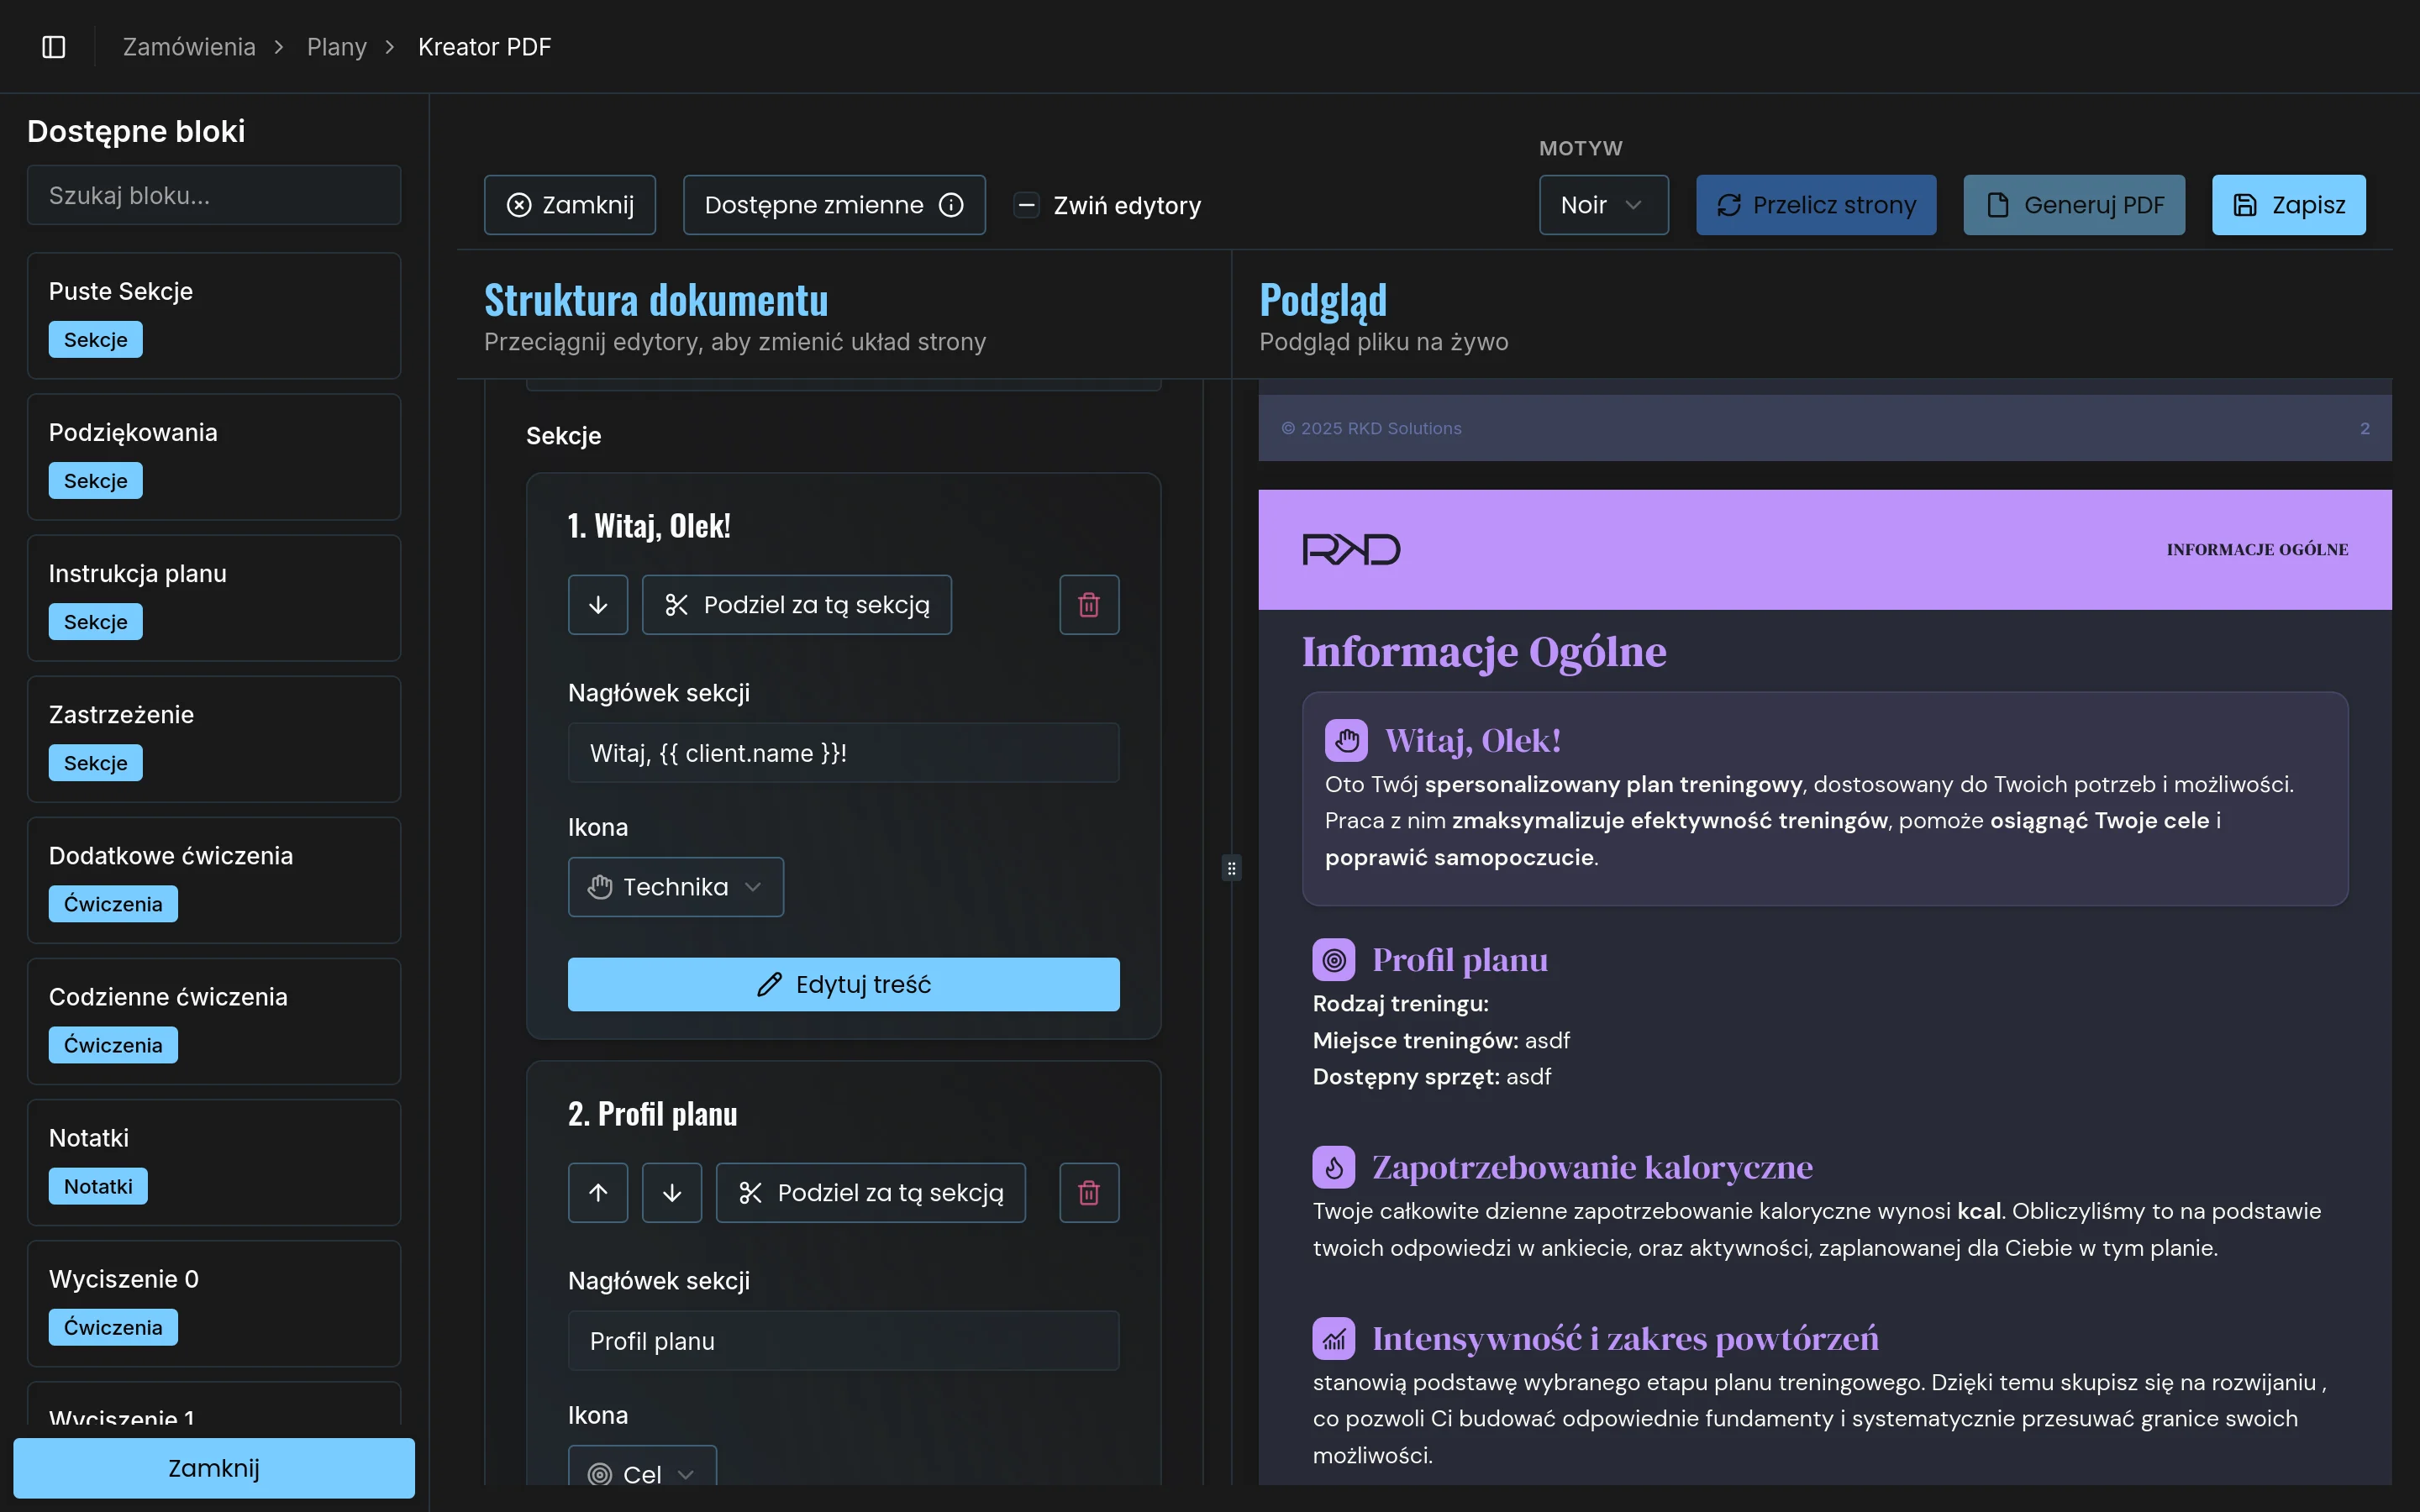Open the Technika icon dropdown
2420x1512 pixels.
point(676,887)
